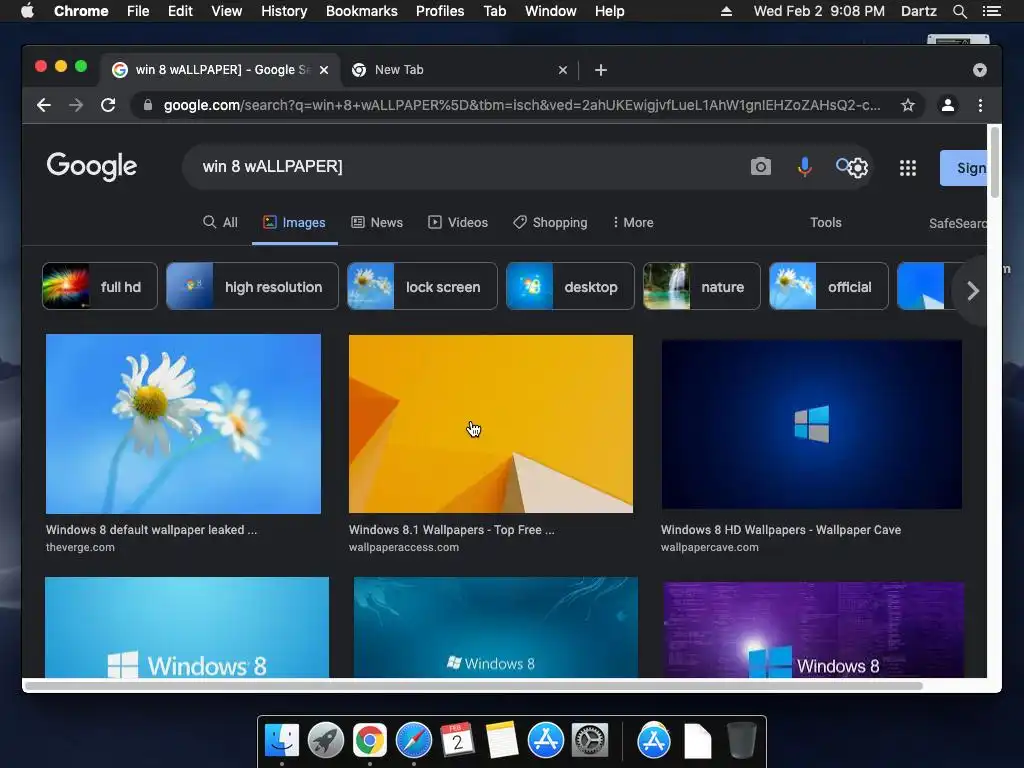1024x768 pixels.
Task: Open Calendar from the Dock
Action: coord(457,741)
